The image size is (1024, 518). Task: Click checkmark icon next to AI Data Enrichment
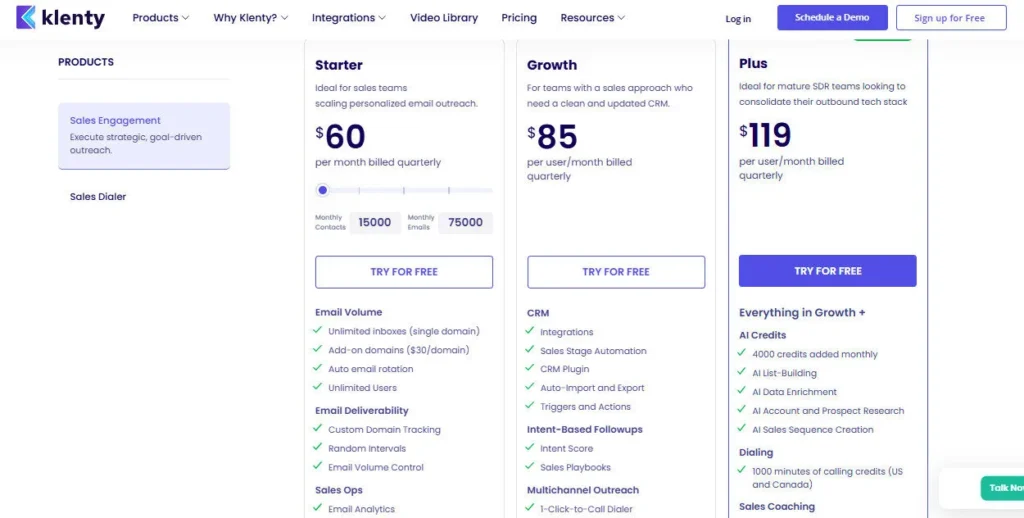pos(742,392)
